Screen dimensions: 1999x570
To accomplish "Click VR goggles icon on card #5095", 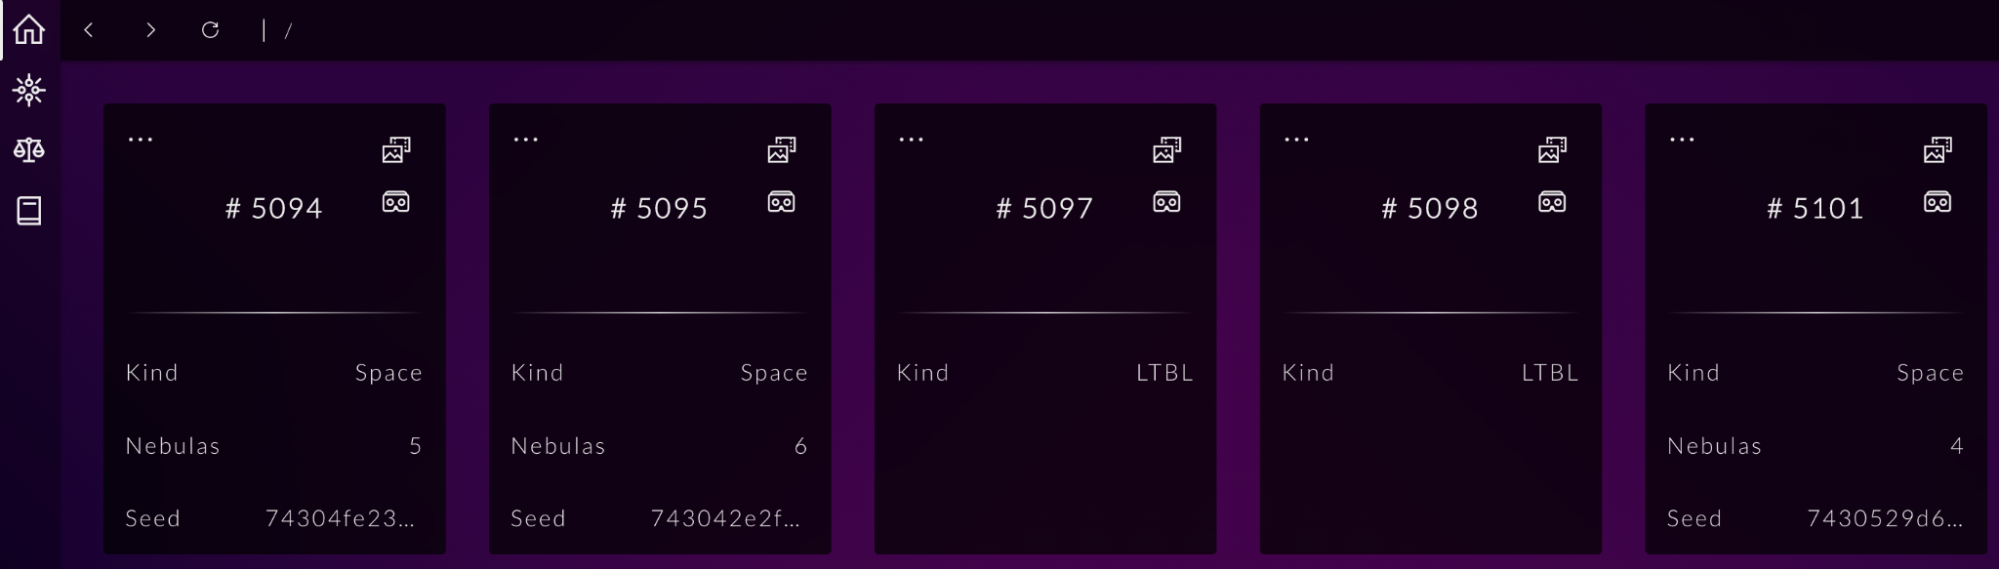I will 781,202.
